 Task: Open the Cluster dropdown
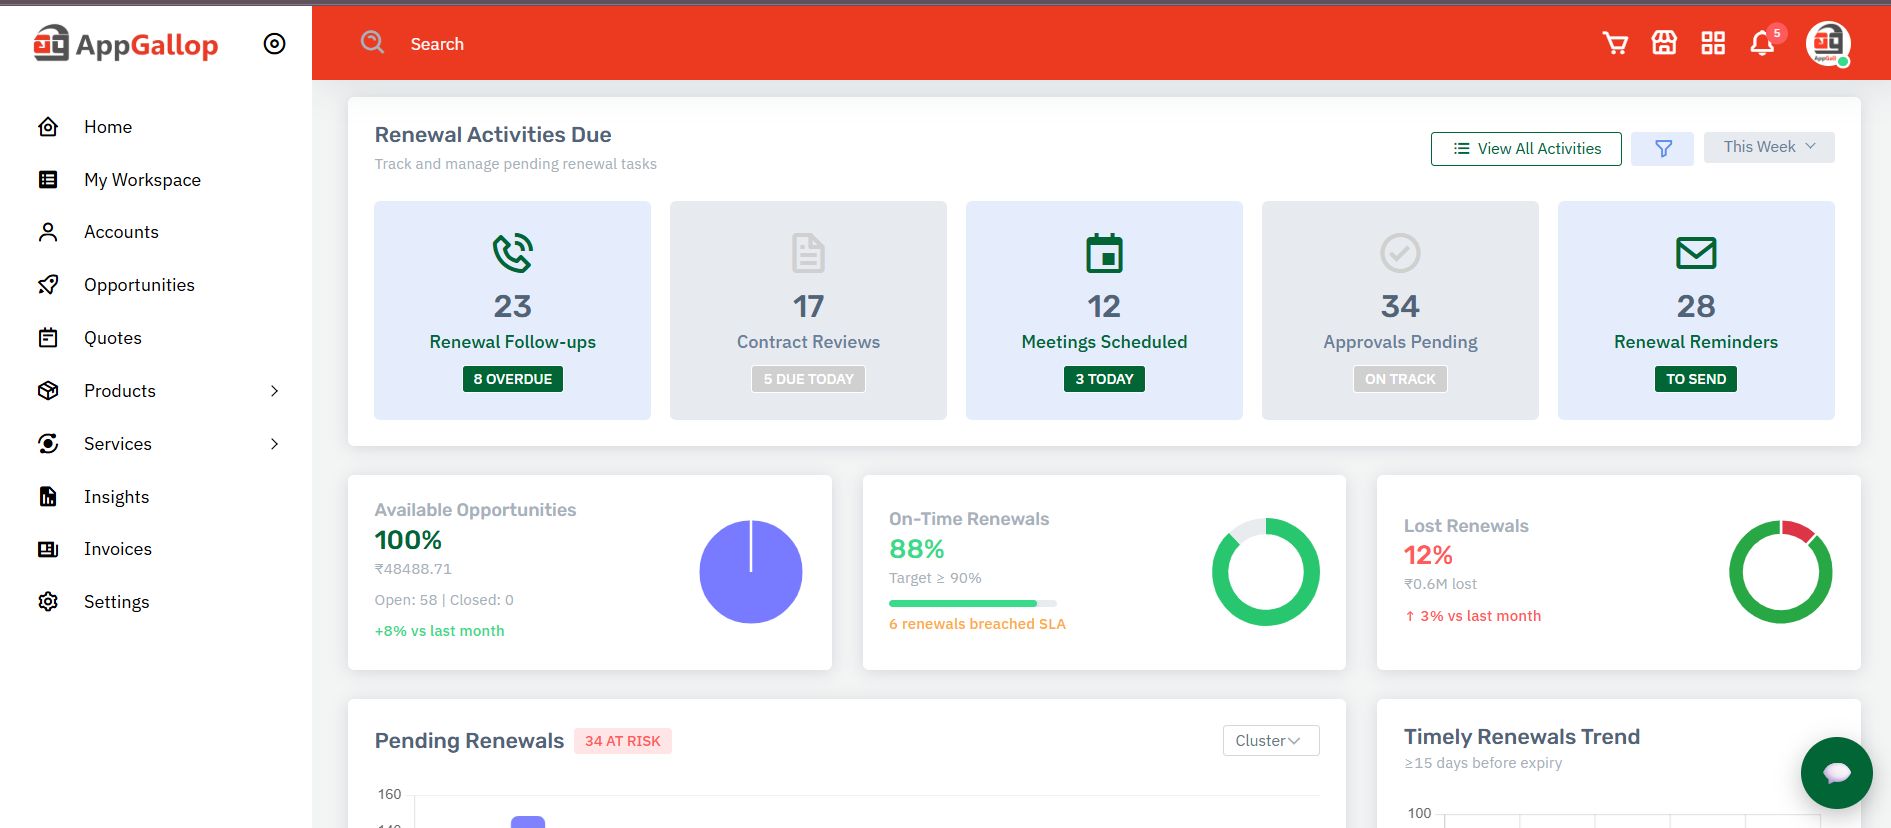pos(1270,741)
